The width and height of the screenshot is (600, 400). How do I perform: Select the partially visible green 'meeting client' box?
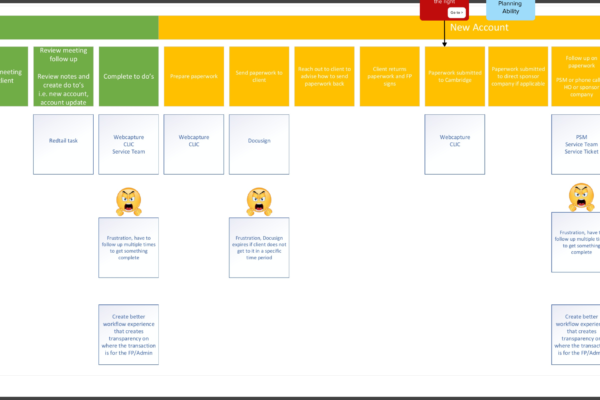14,76
